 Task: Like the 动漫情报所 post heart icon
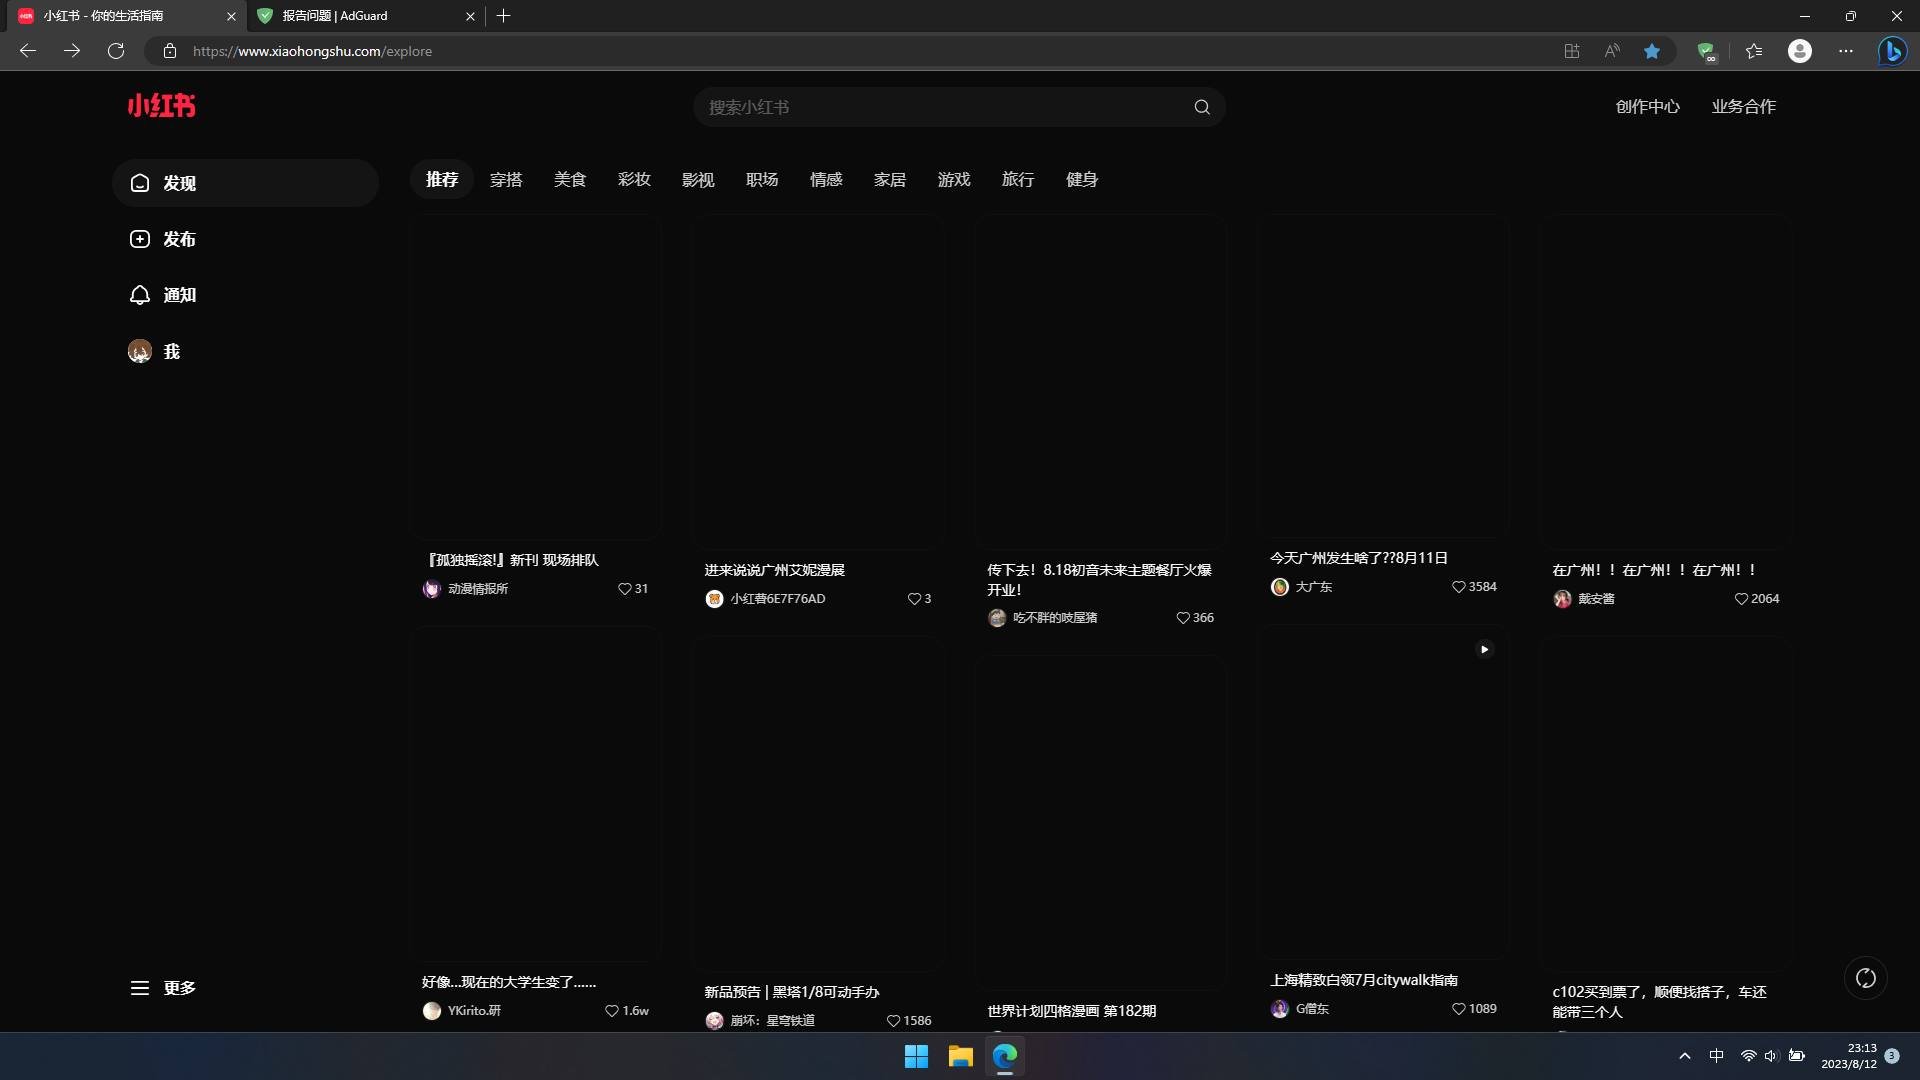624,589
